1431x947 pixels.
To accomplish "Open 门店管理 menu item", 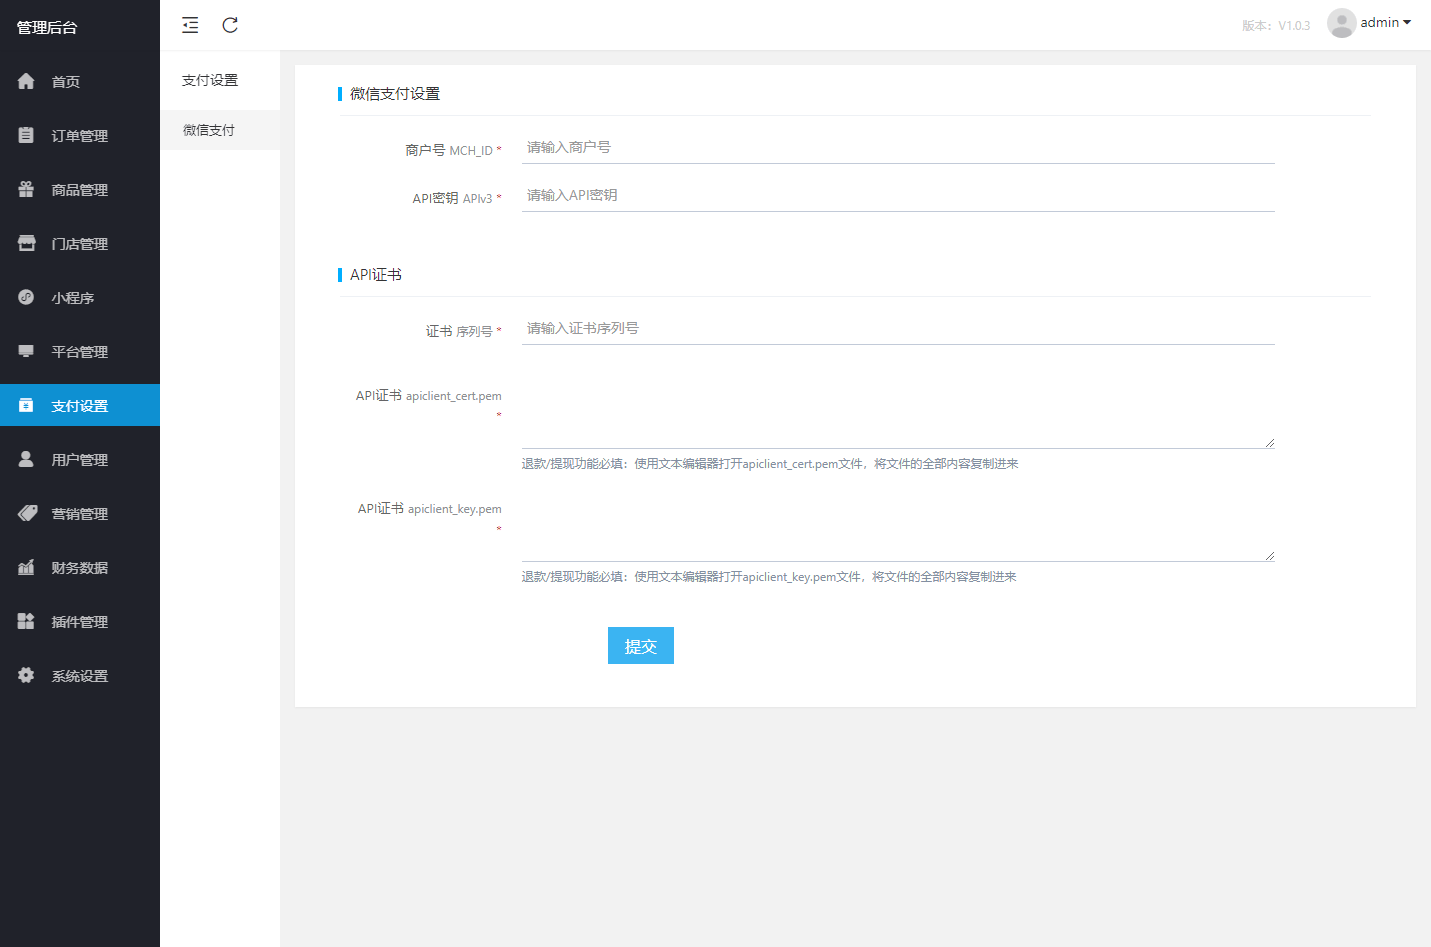I will click(x=80, y=243).
